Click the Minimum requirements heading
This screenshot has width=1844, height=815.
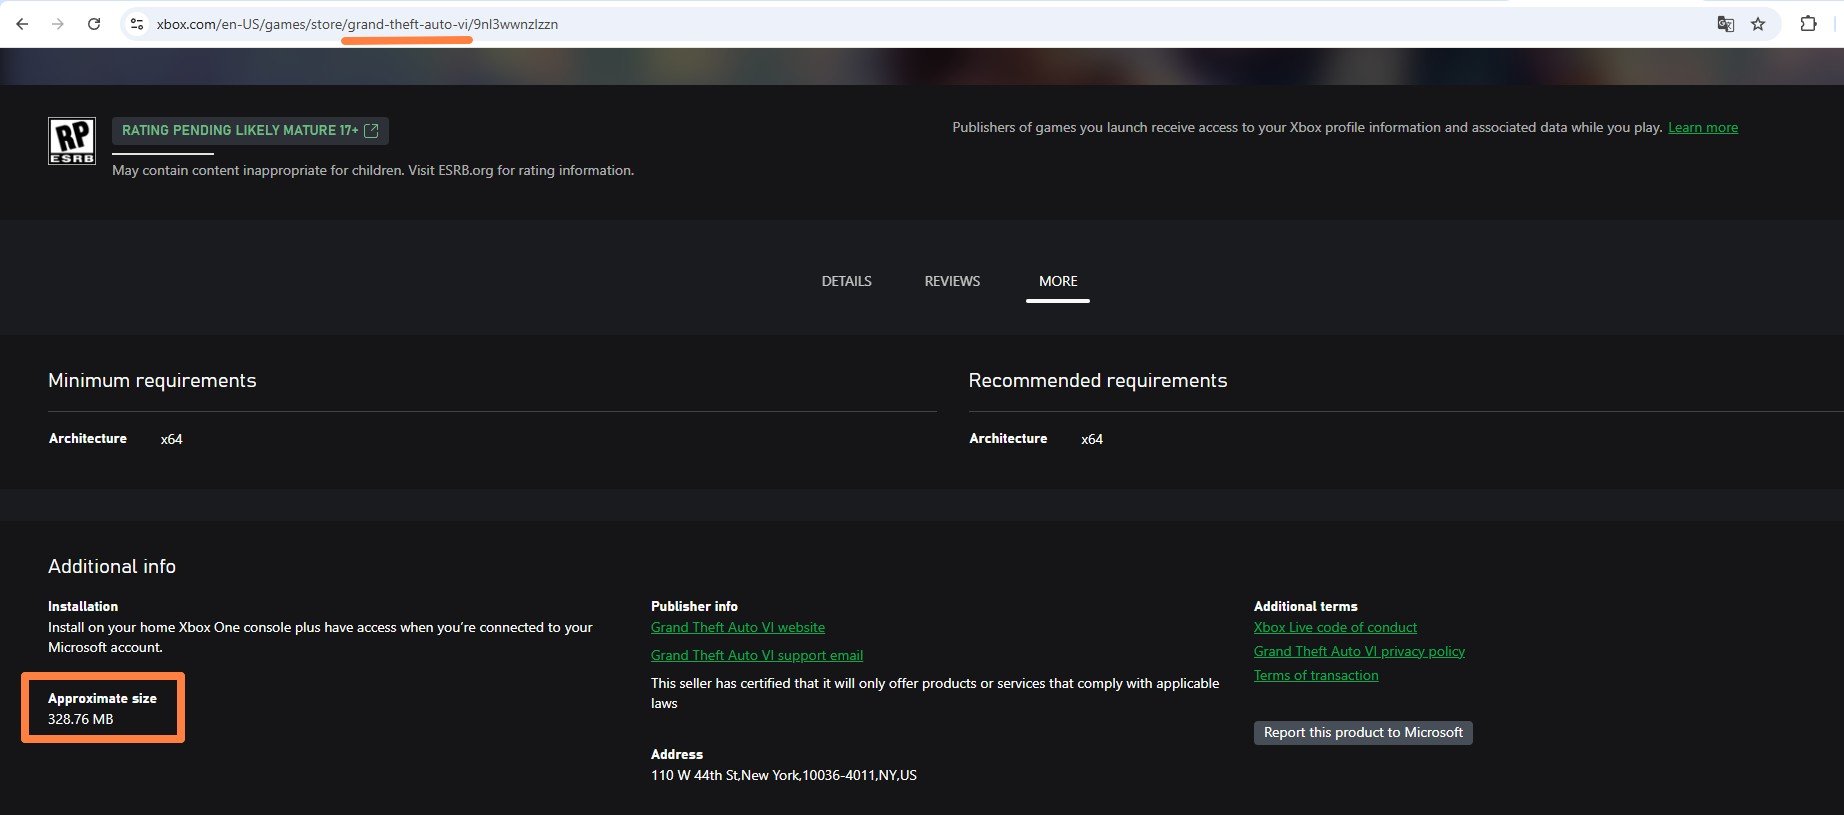152,381
